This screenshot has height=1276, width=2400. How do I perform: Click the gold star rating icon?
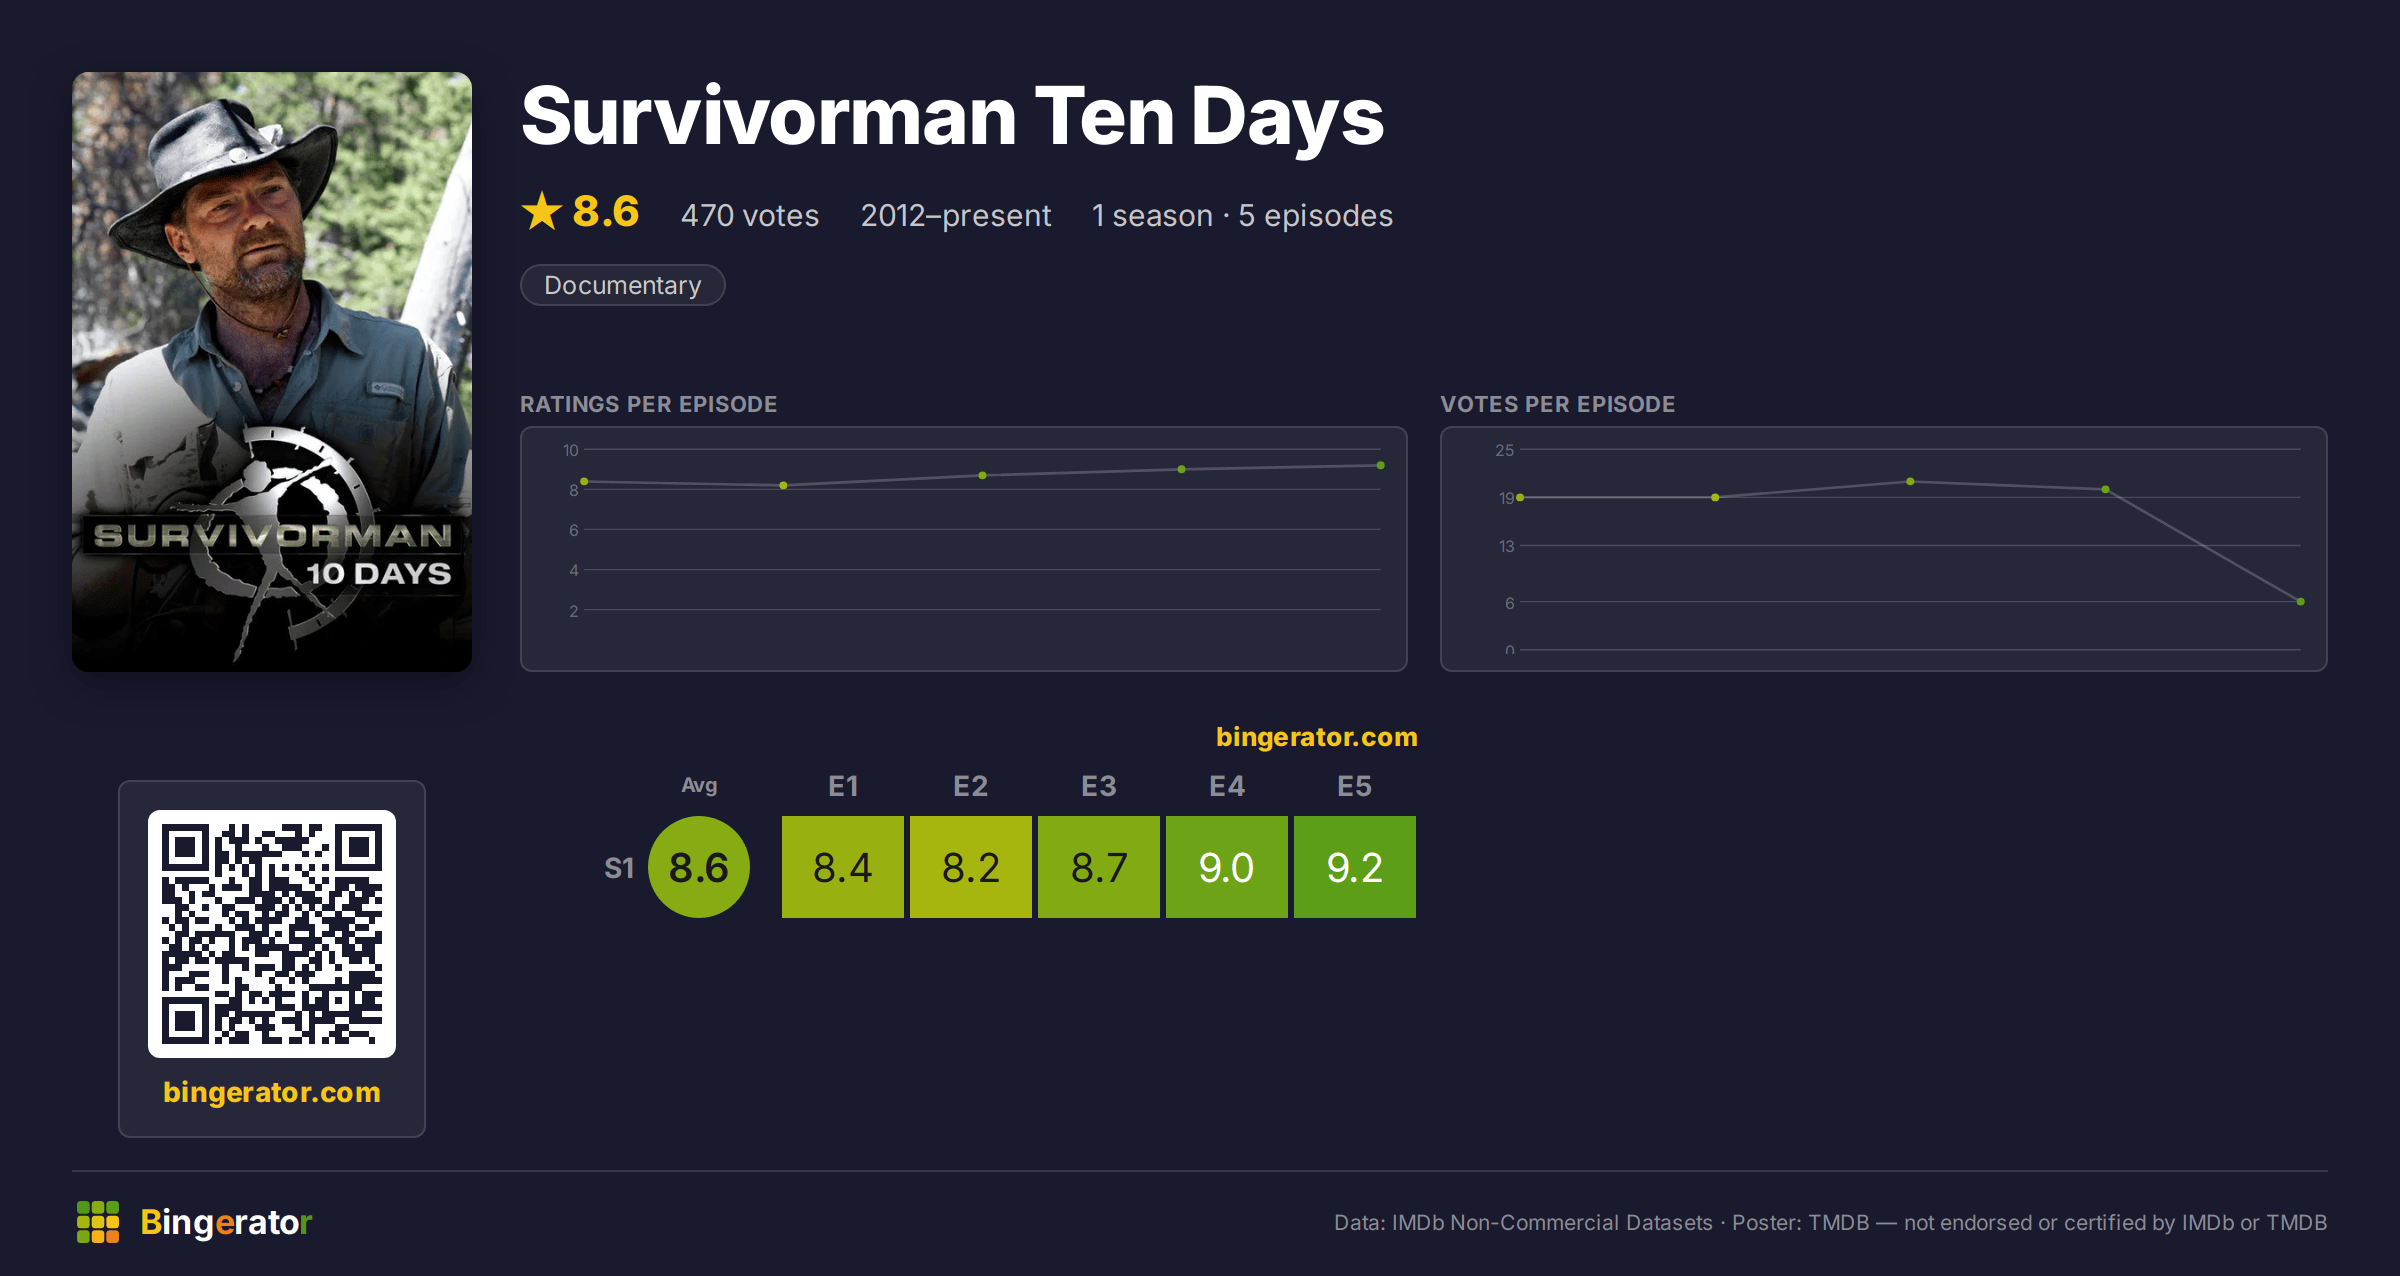pos(542,212)
